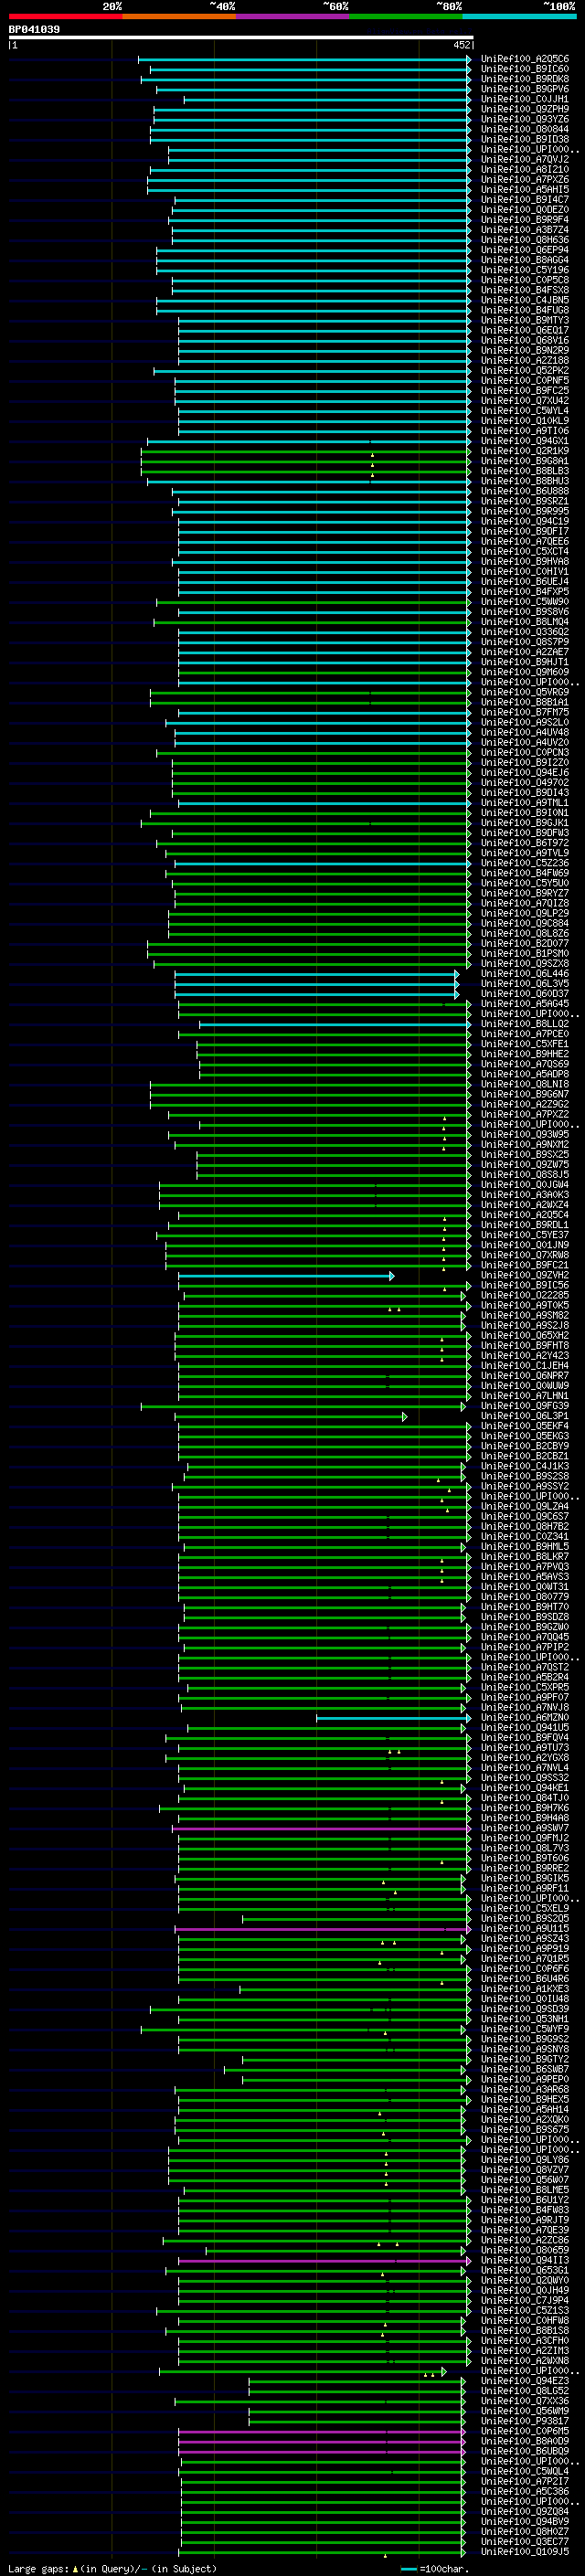Select the label UniRef100_Q8LNI8
This screenshot has width=585, height=2576.
click(525, 1085)
